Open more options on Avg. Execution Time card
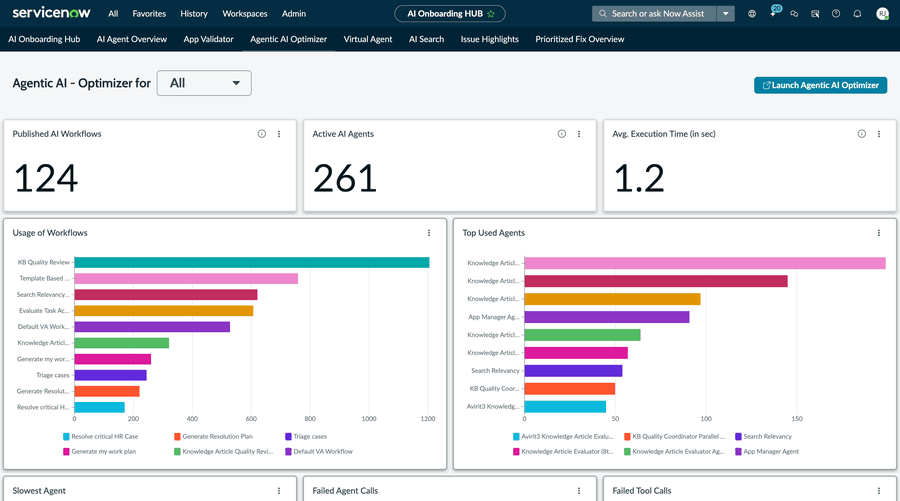This screenshot has height=501, width=900. (879, 134)
